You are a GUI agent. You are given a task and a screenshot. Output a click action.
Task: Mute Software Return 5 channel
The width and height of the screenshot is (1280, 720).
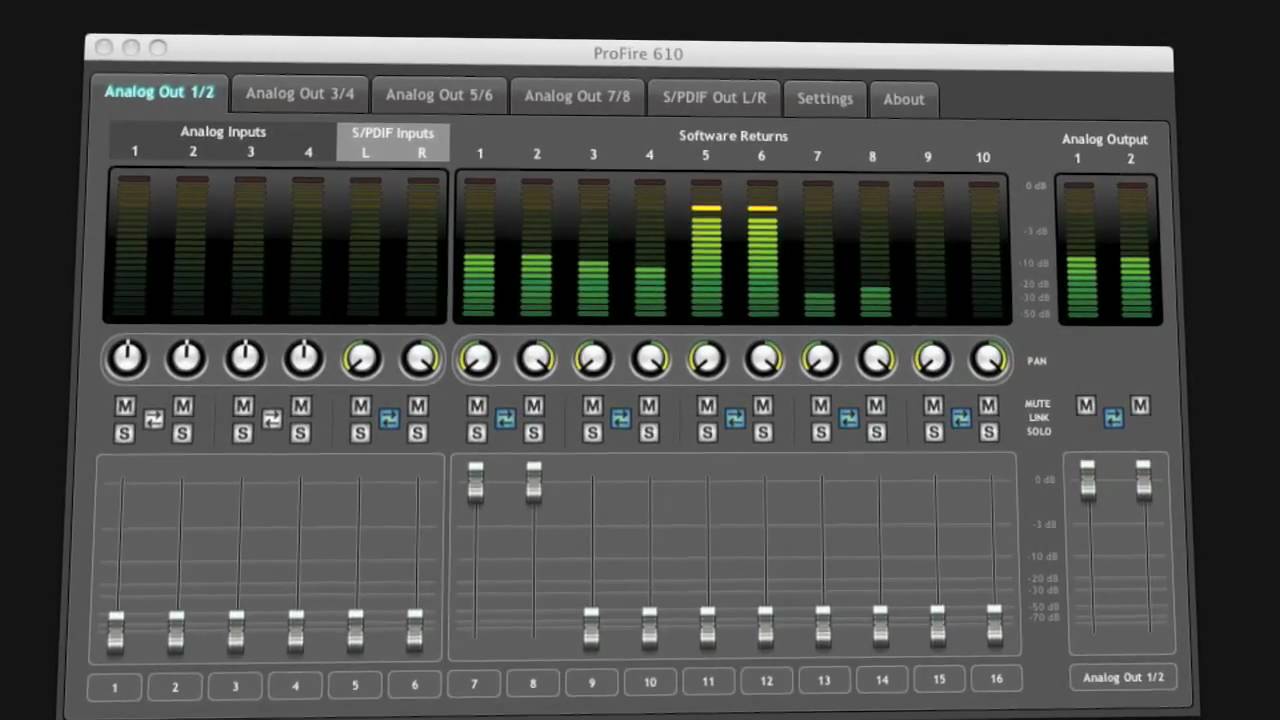point(707,406)
